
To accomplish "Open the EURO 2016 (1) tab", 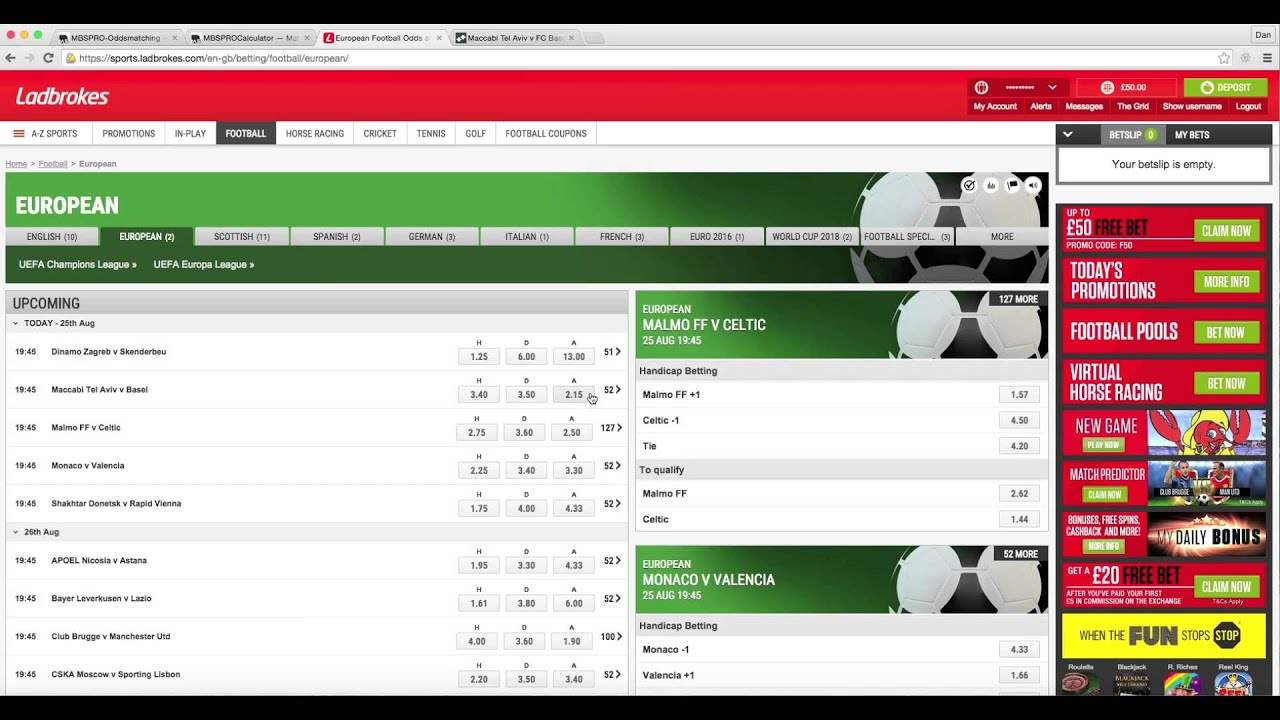I will coord(717,237).
